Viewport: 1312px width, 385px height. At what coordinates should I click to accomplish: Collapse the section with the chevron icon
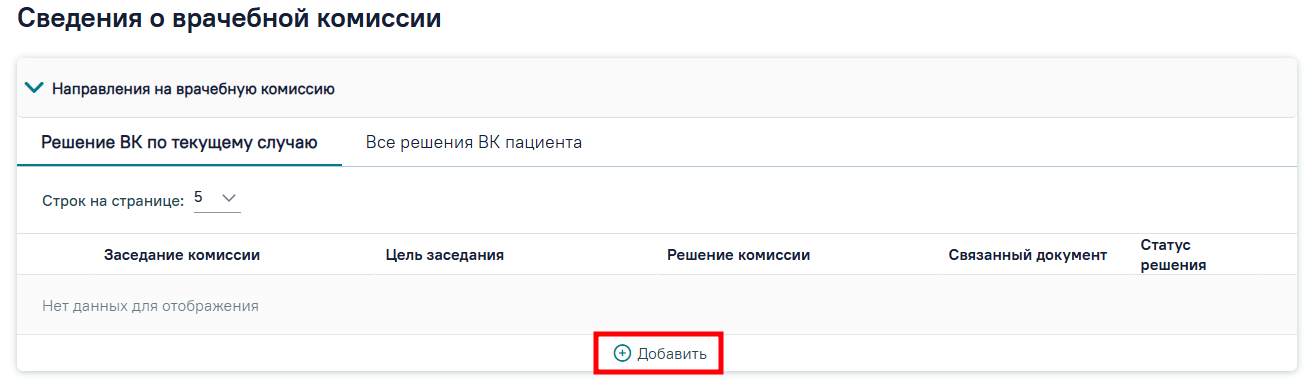(34, 88)
